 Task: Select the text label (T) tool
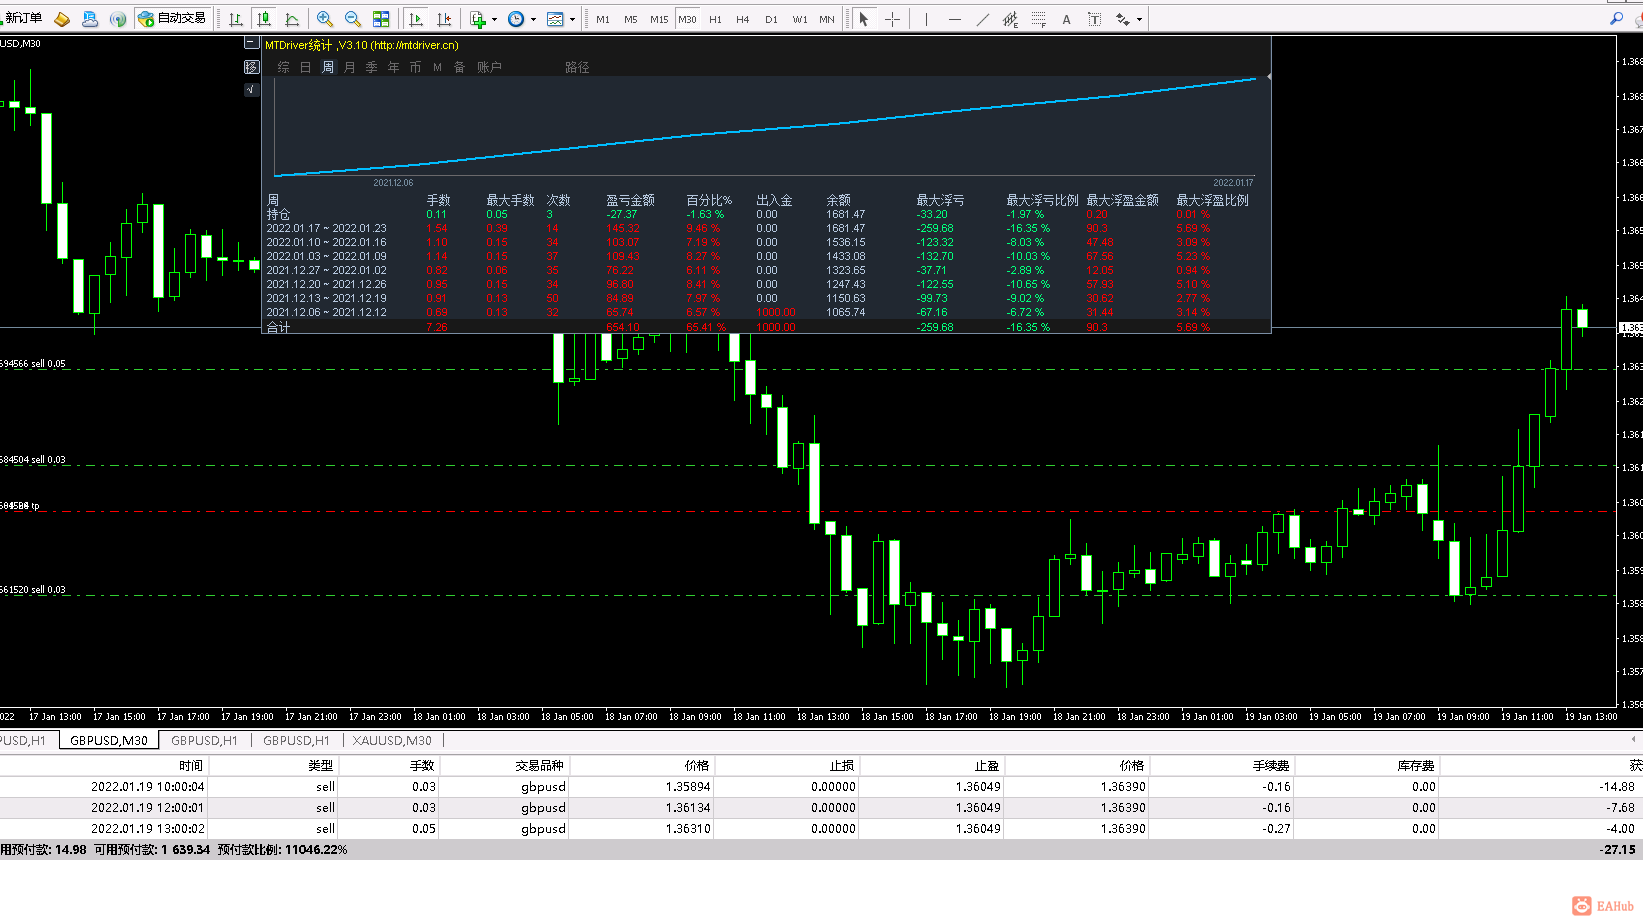click(x=1094, y=19)
